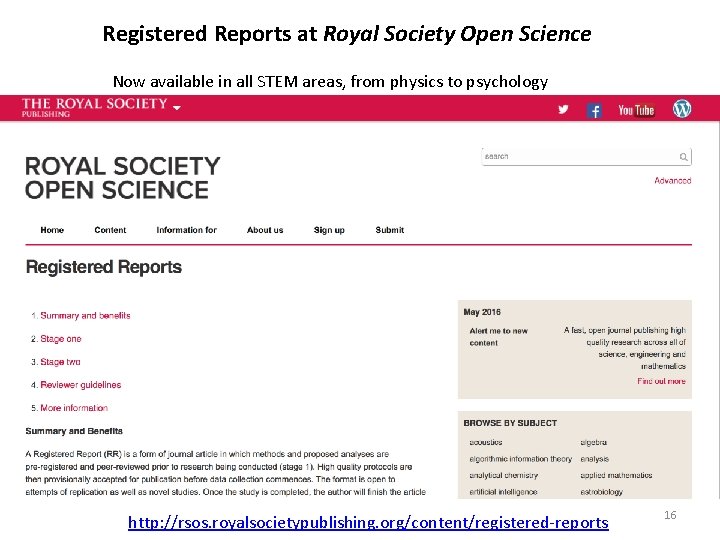Click slide number 16

pos(670,515)
